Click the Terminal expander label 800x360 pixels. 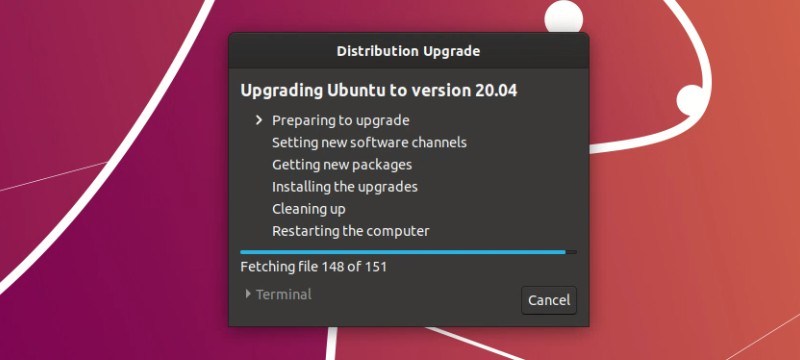[x=284, y=294]
